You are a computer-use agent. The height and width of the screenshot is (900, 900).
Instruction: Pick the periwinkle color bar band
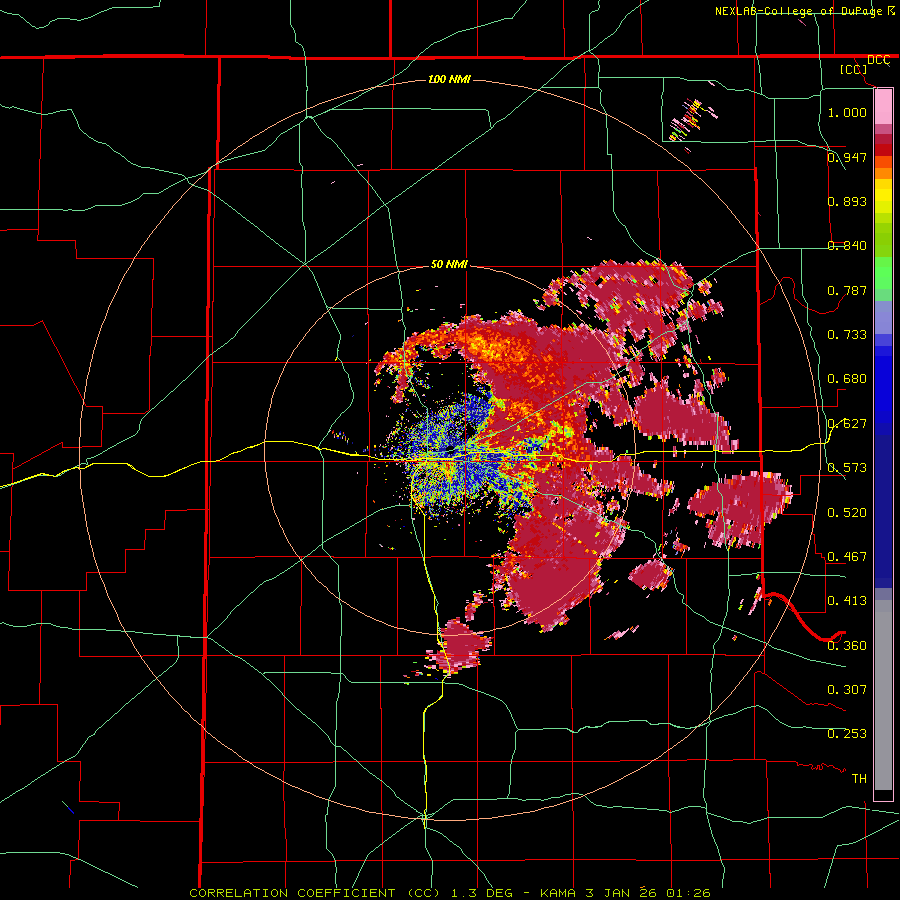tap(883, 317)
